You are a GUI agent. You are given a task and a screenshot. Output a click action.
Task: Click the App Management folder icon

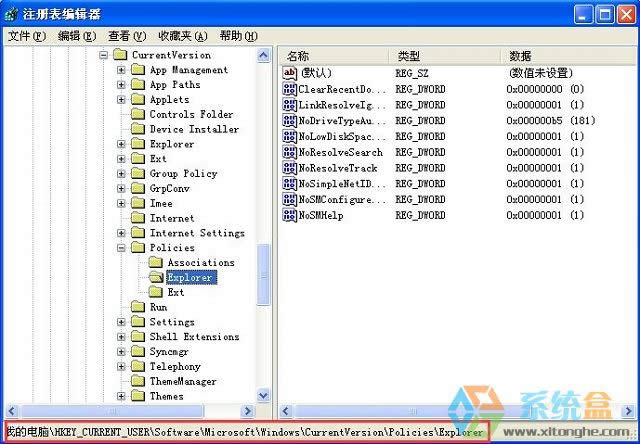pyautogui.click(x=138, y=70)
